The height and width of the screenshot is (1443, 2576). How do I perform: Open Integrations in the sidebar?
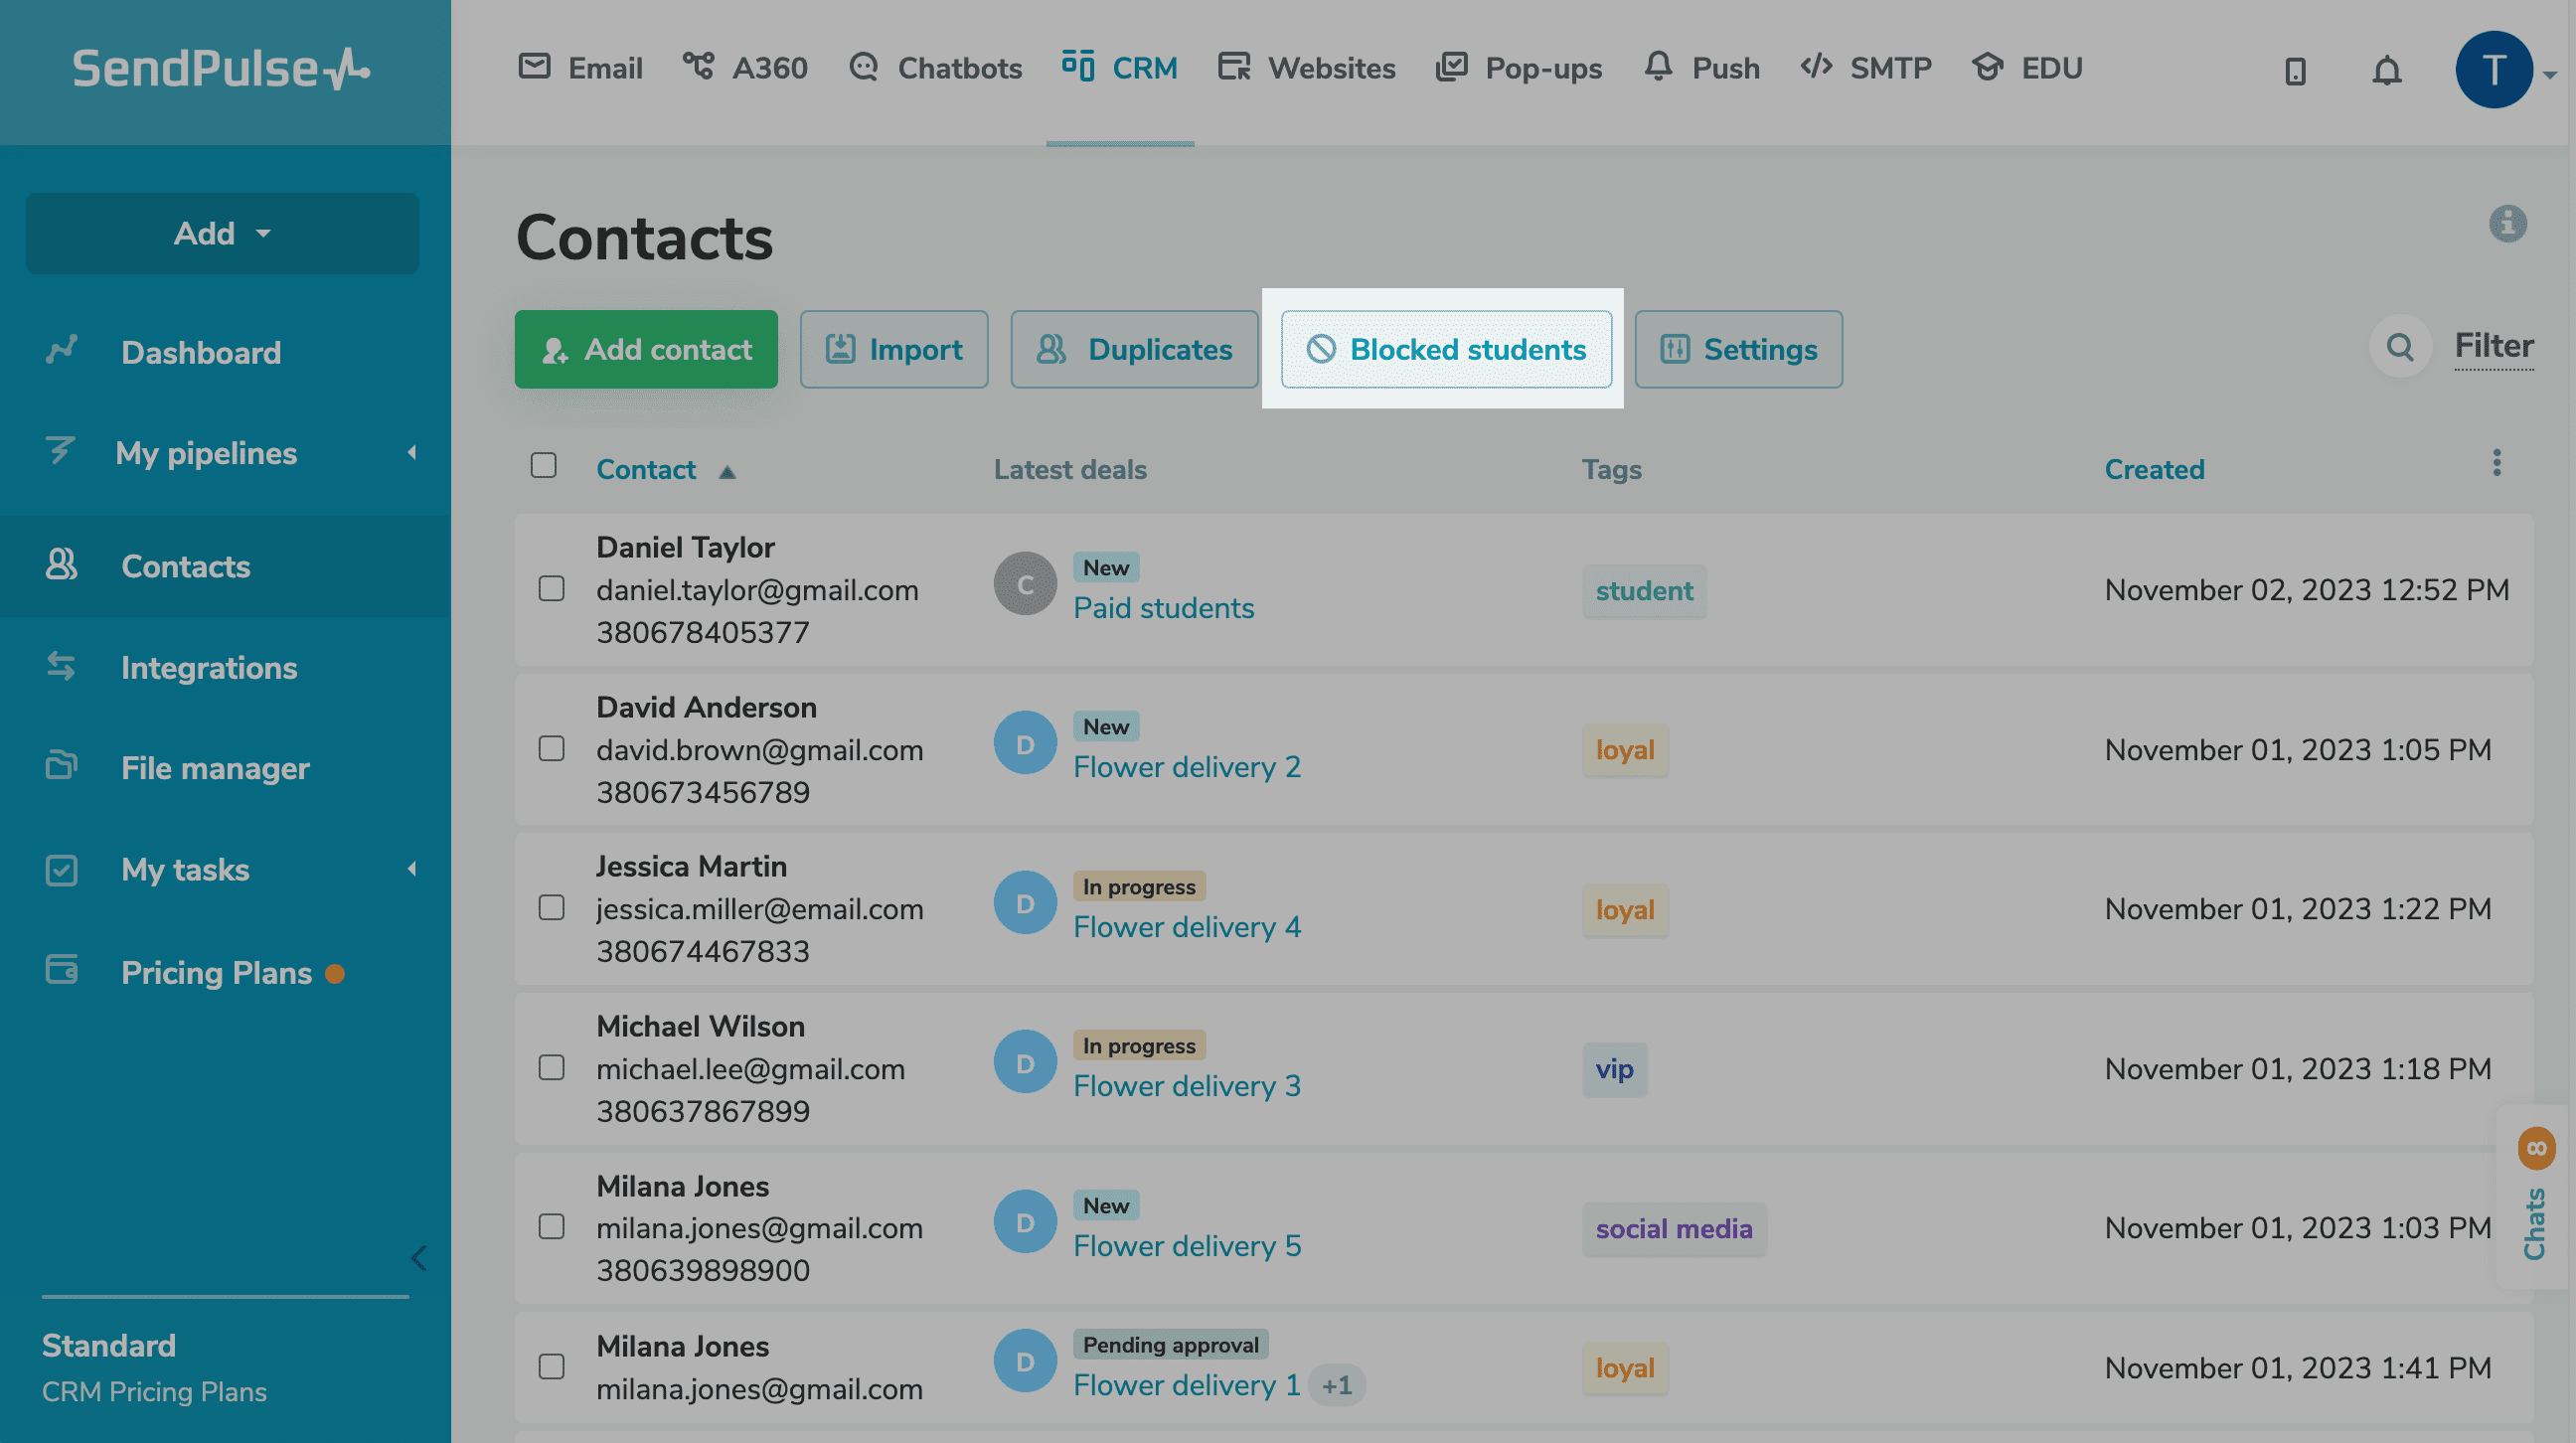(x=208, y=667)
